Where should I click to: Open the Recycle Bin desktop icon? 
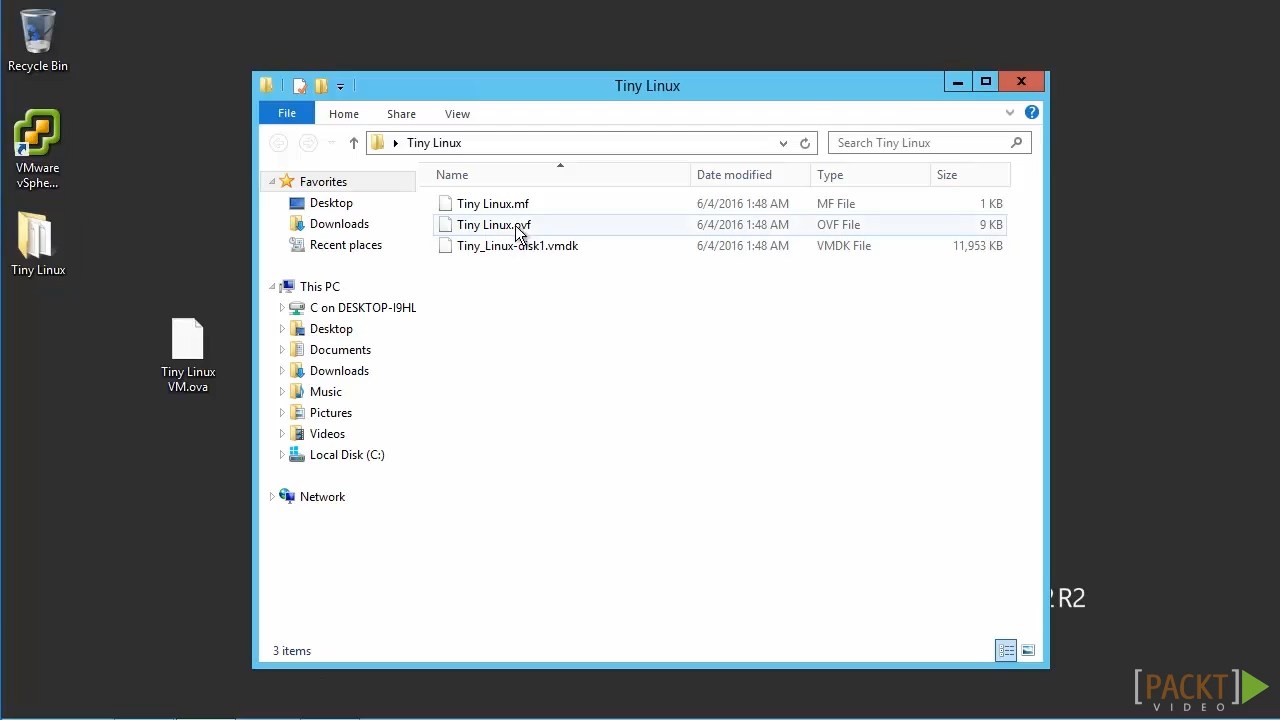[38, 41]
